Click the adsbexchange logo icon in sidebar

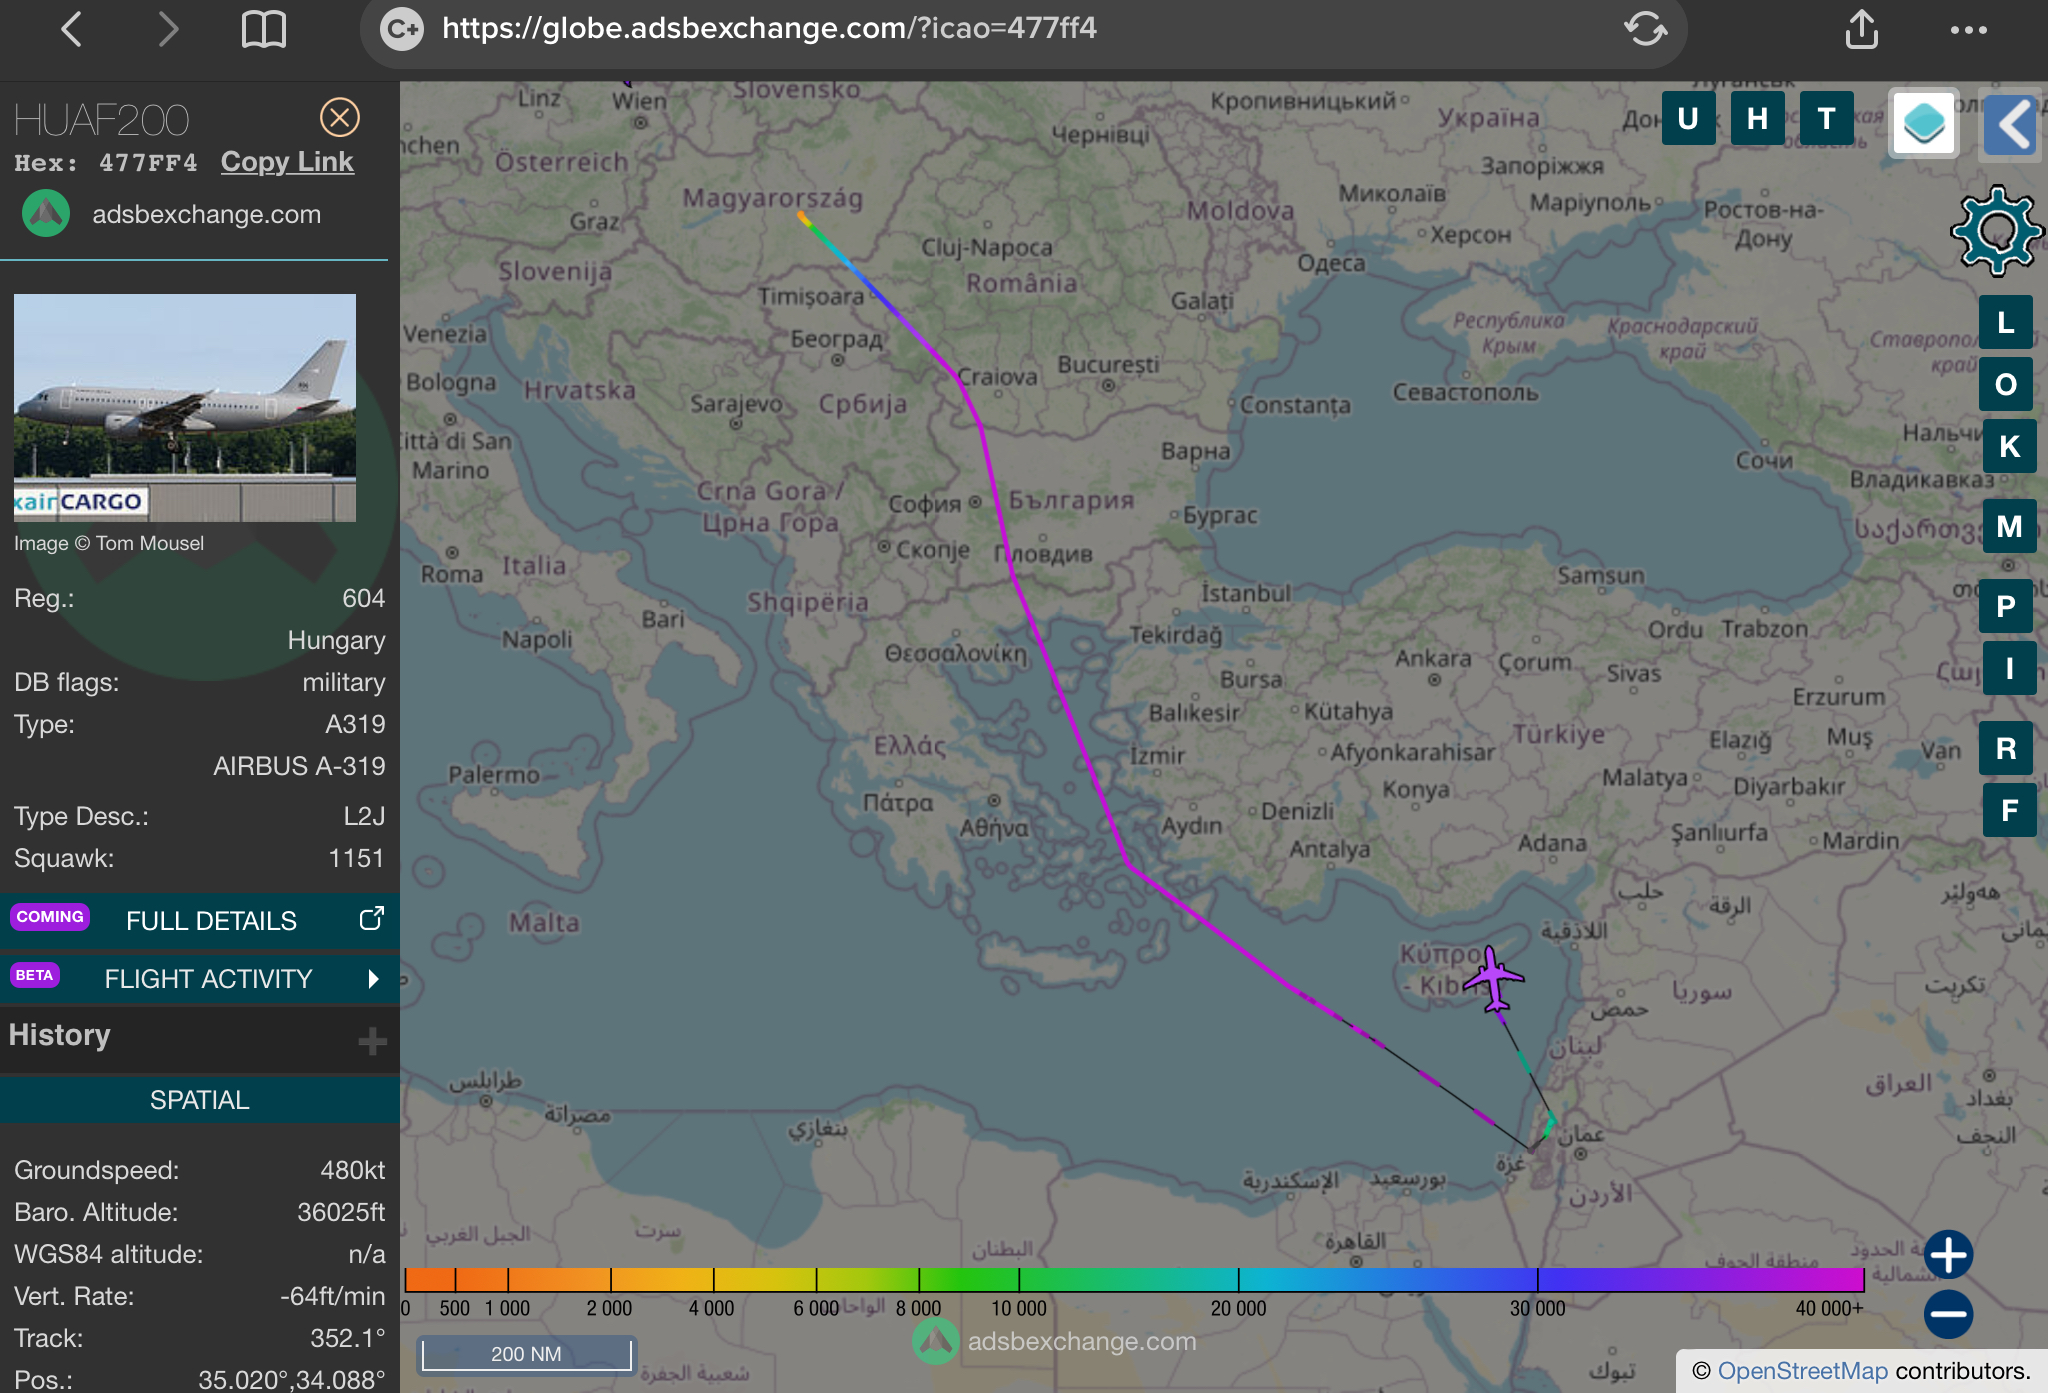click(46, 213)
